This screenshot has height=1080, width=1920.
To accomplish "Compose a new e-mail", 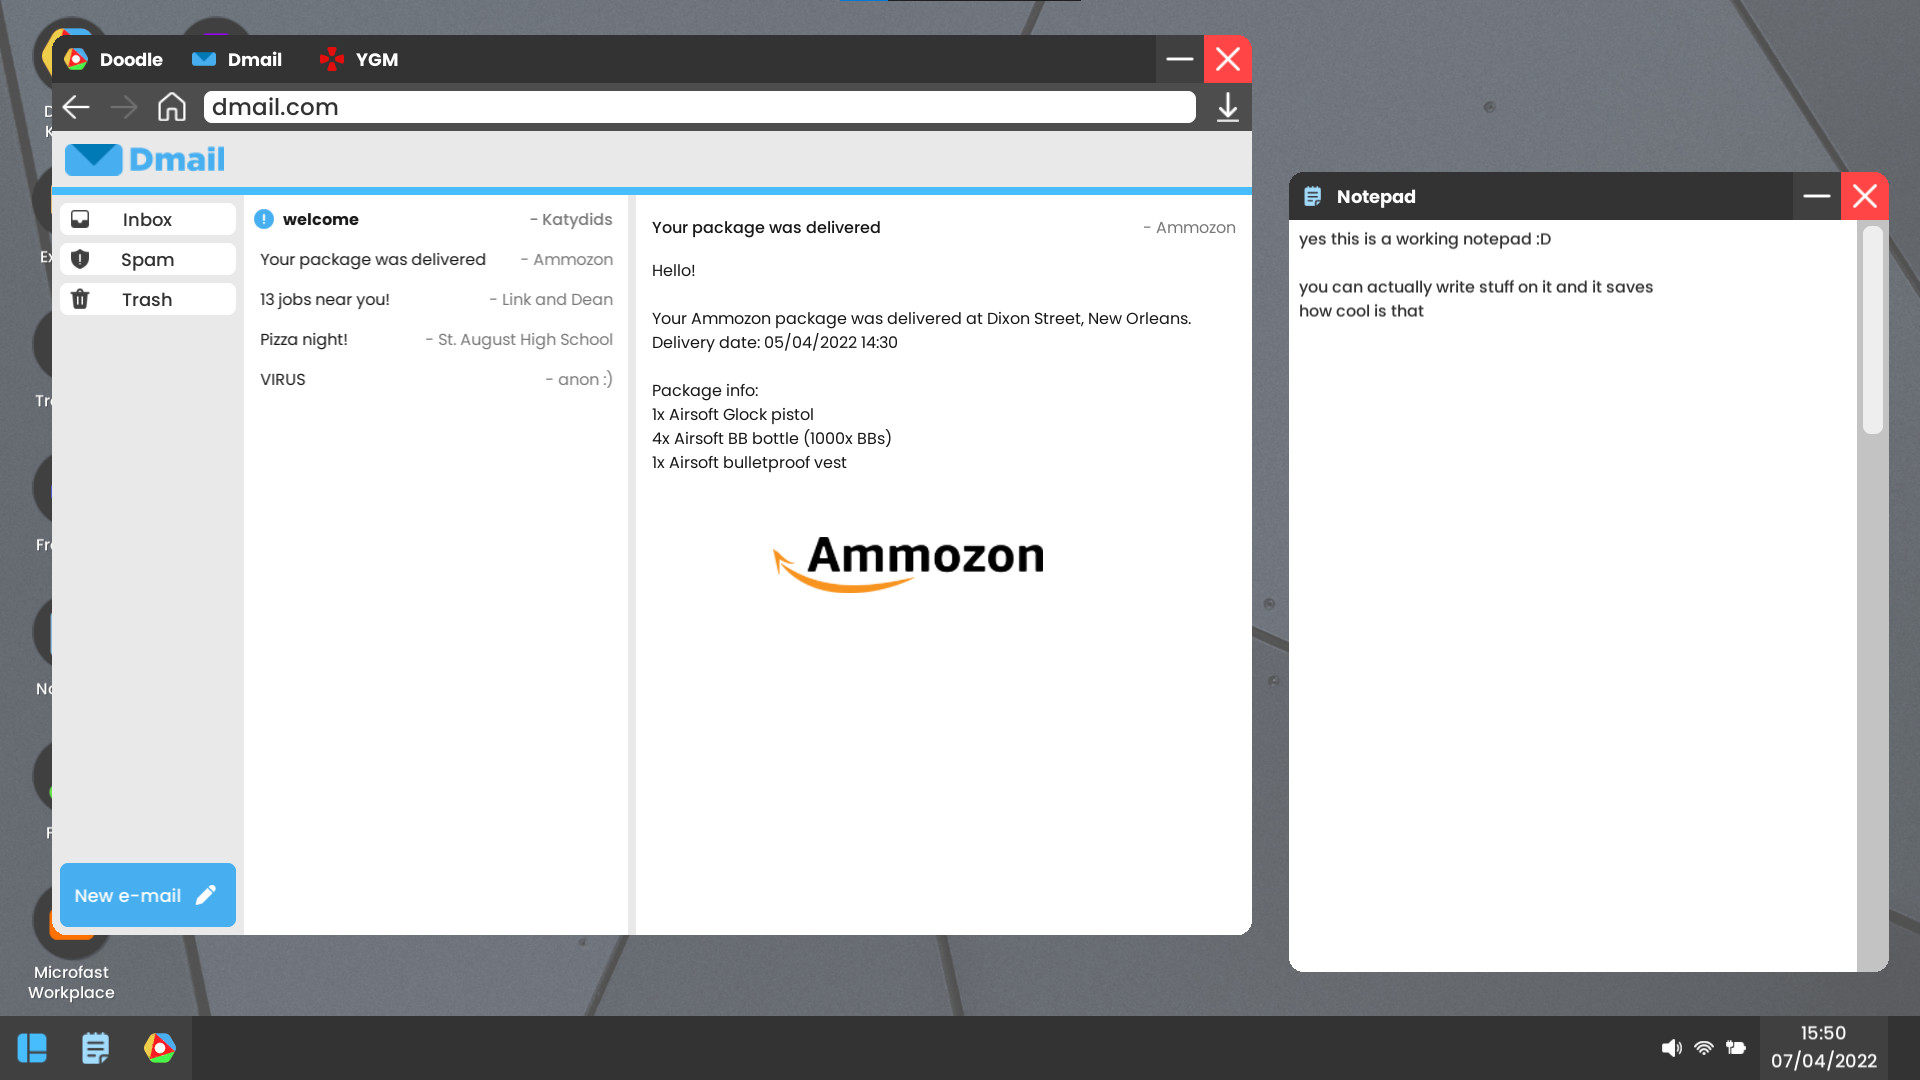I will (x=147, y=895).
